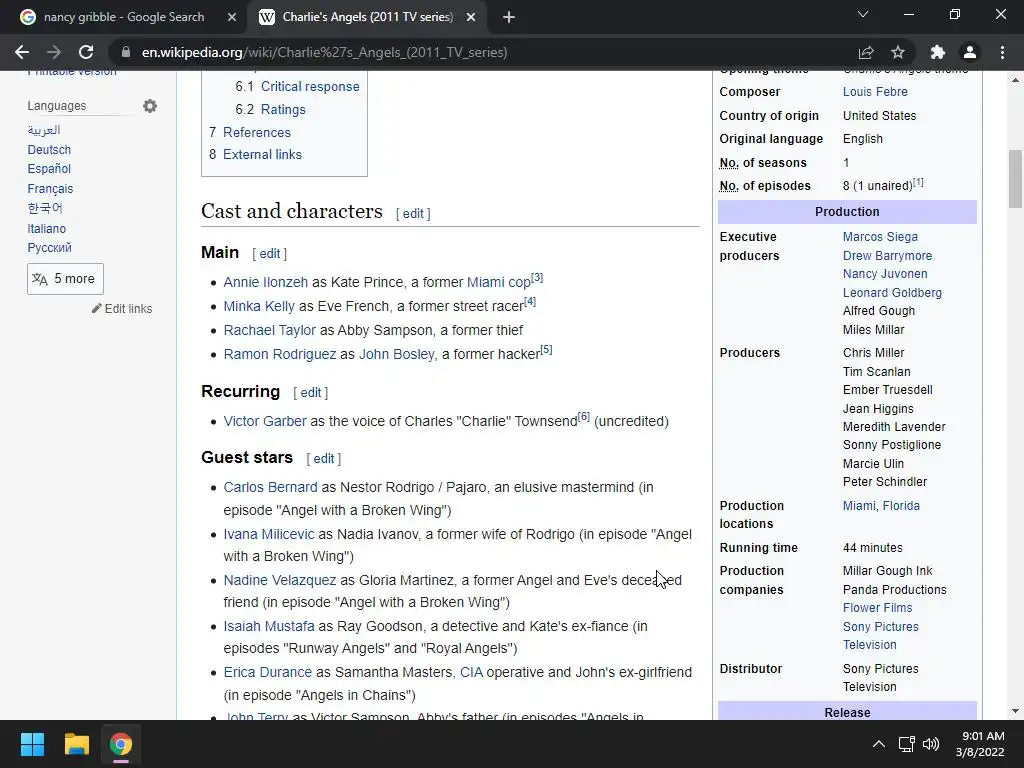This screenshot has width=1024, height=768.
Task: Show hidden system tray icons
Action: (x=879, y=744)
